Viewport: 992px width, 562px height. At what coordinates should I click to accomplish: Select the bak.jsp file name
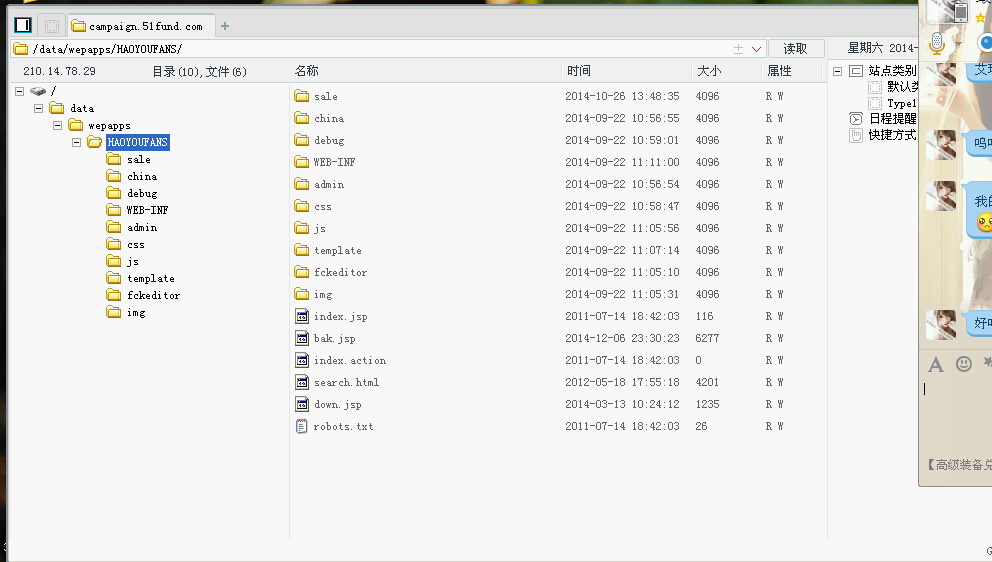[x=335, y=339]
